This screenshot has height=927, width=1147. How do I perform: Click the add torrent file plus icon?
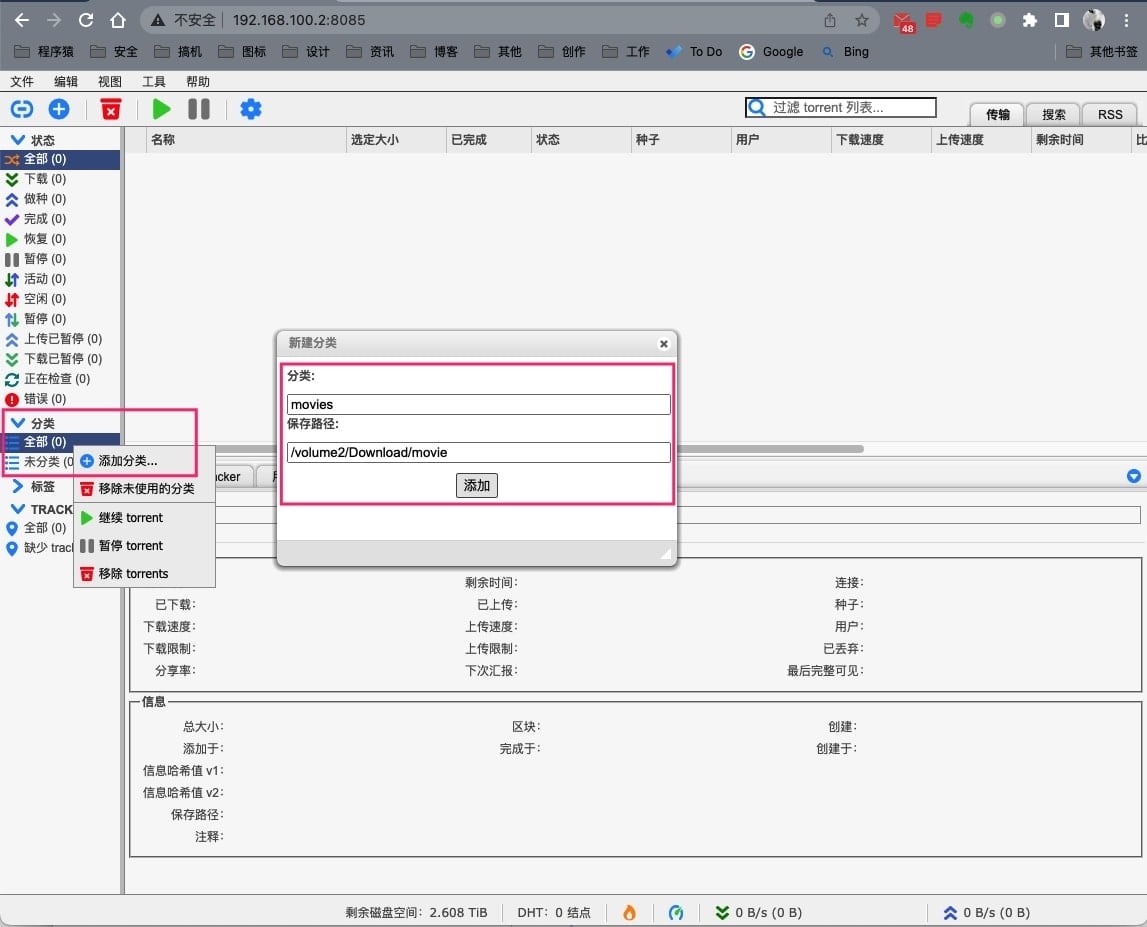point(59,110)
